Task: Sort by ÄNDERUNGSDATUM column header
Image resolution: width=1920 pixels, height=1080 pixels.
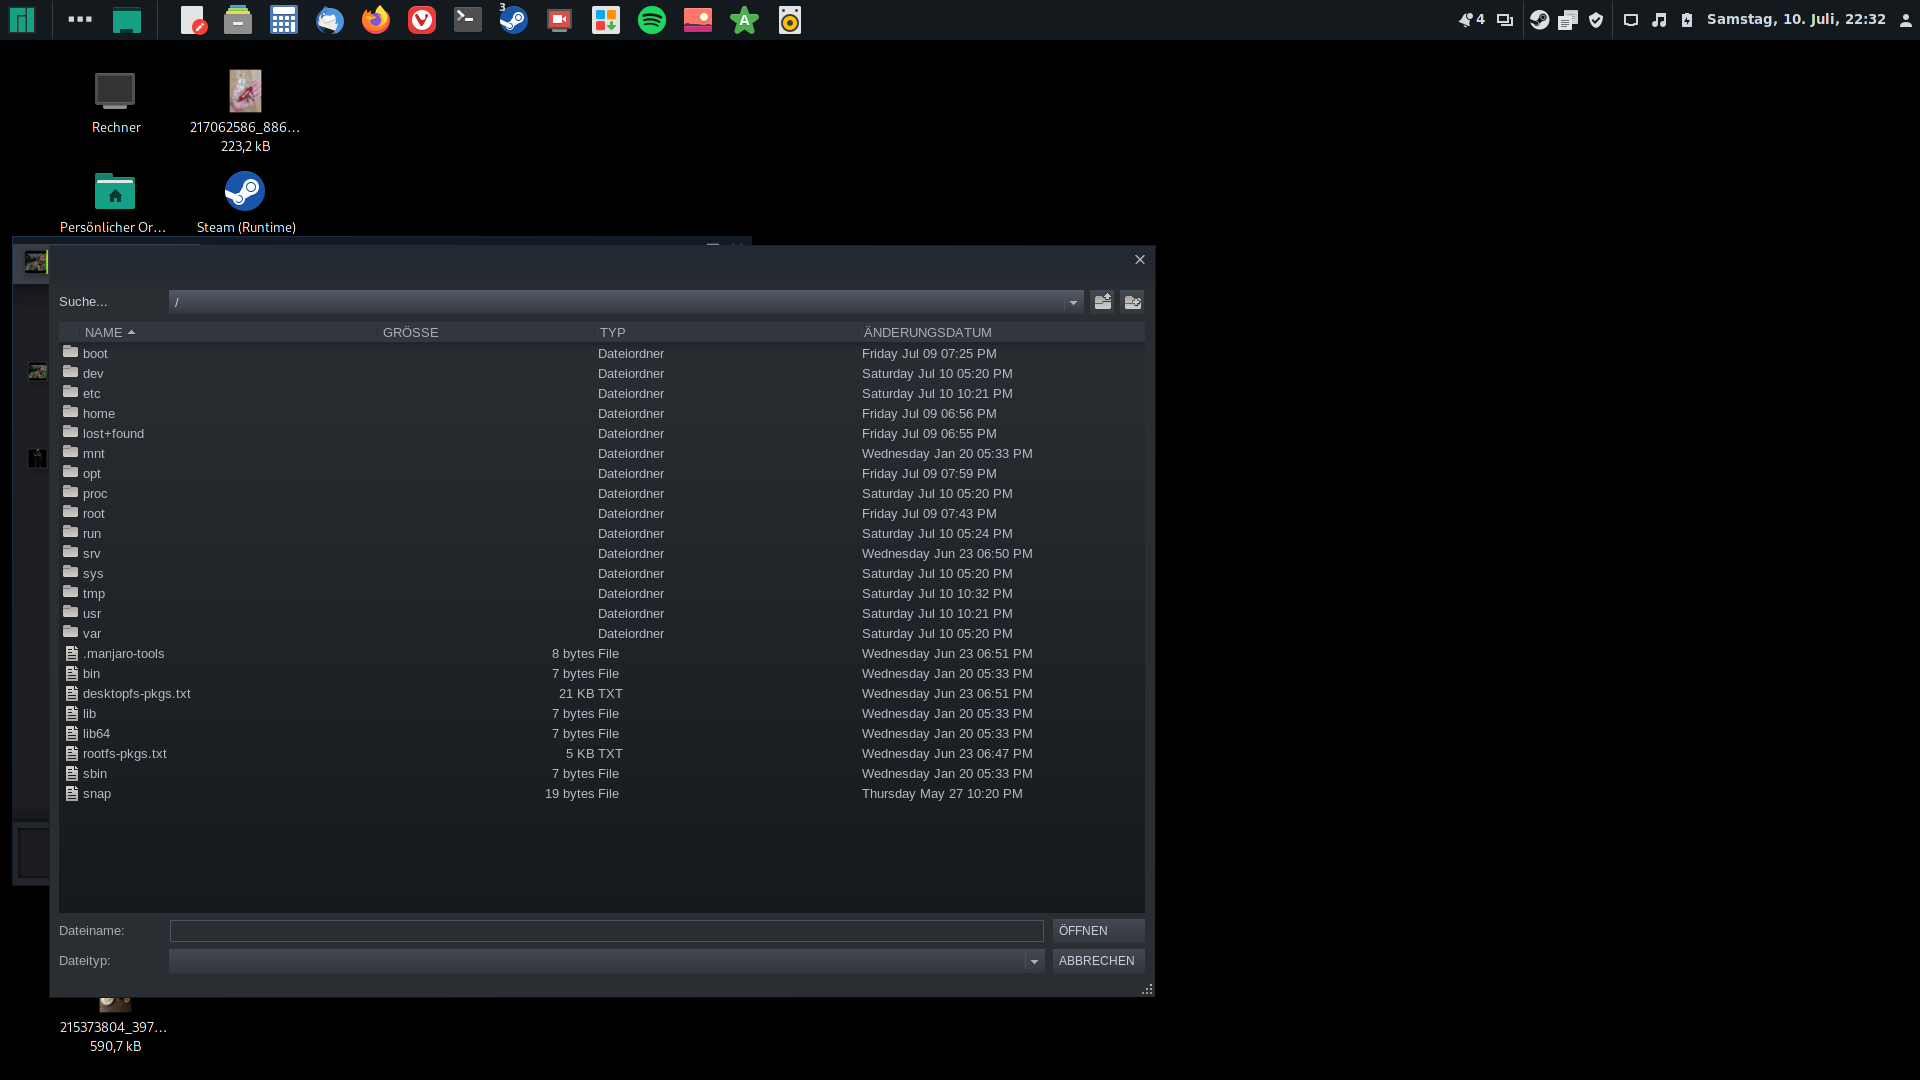Action: coord(927,332)
